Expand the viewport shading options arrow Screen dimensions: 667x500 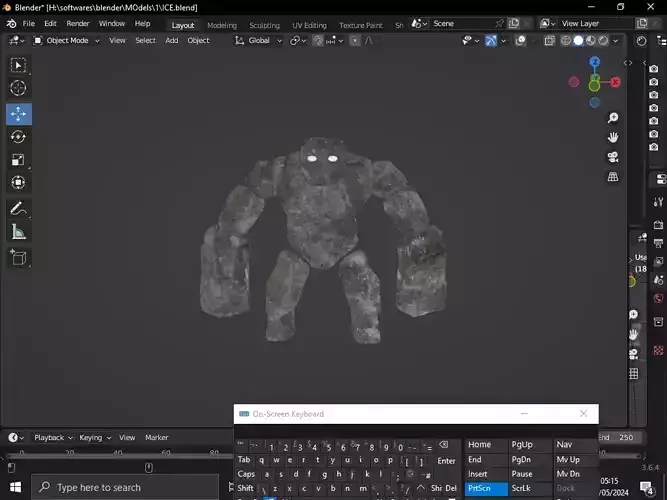616,41
